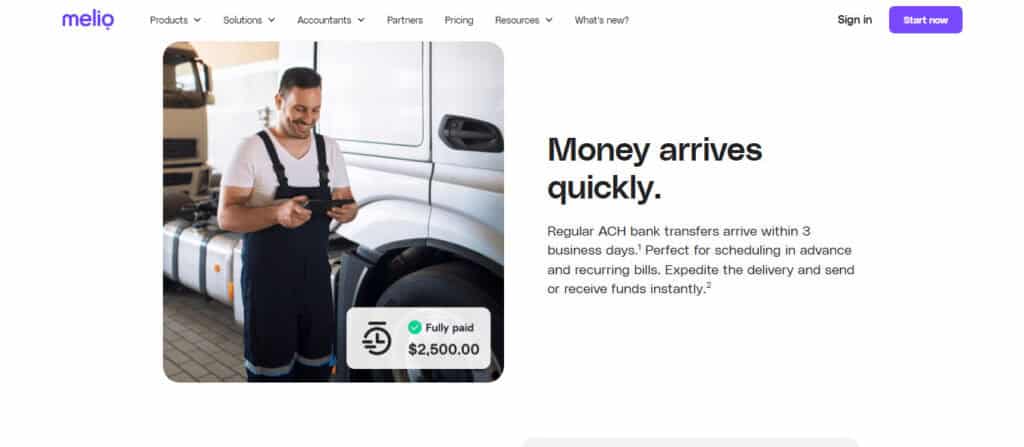Screen dimensions: 1024x447
Task: Click the Money arrives quickly heading
Action: click(x=655, y=169)
